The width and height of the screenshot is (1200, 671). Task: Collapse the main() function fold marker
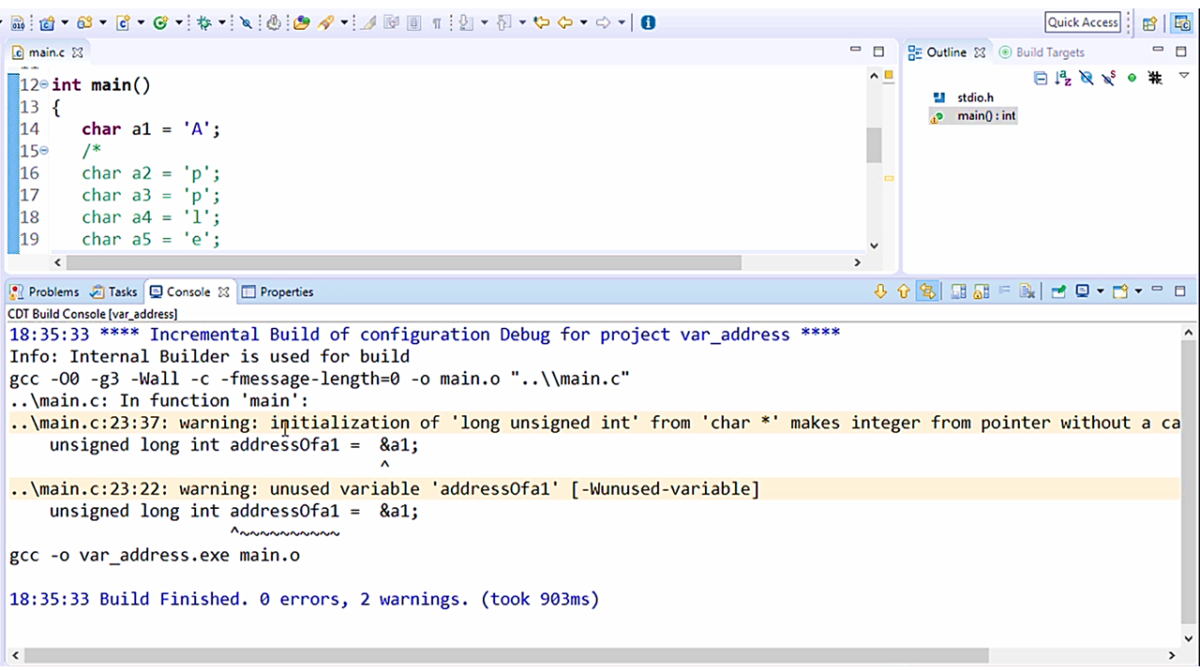pyautogui.click(x=43, y=85)
